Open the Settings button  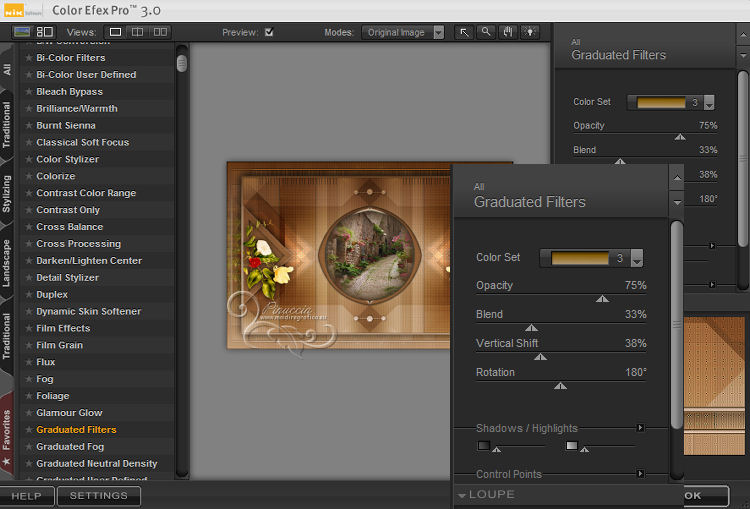98,496
